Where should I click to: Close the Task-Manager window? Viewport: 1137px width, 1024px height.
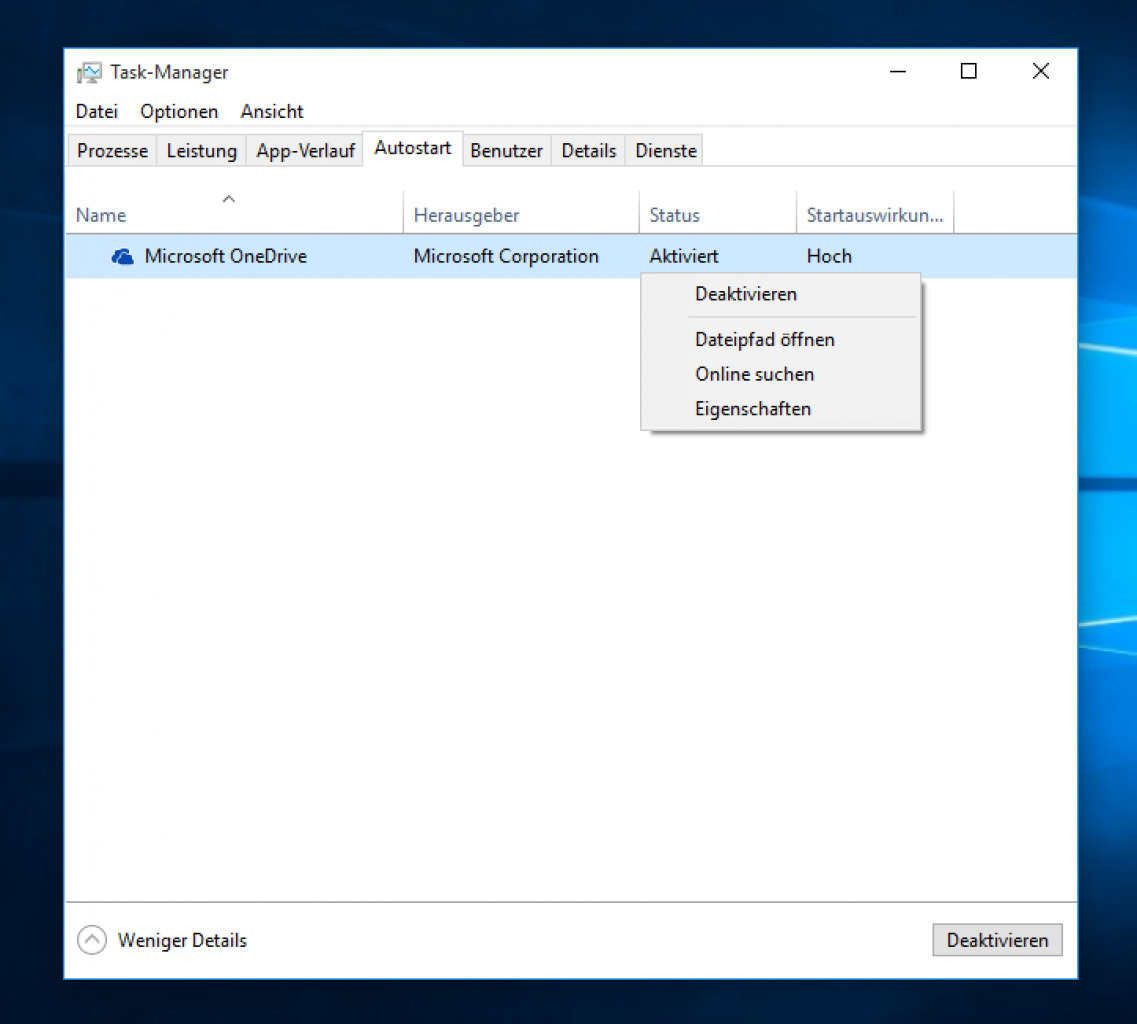tap(1041, 71)
